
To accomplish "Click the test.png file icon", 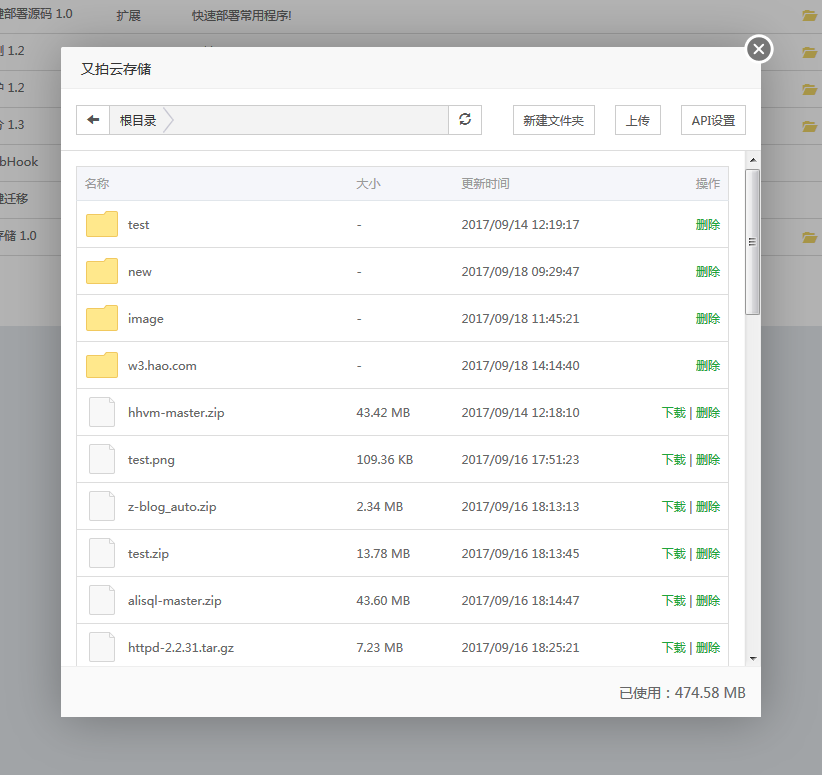I will click(x=102, y=460).
